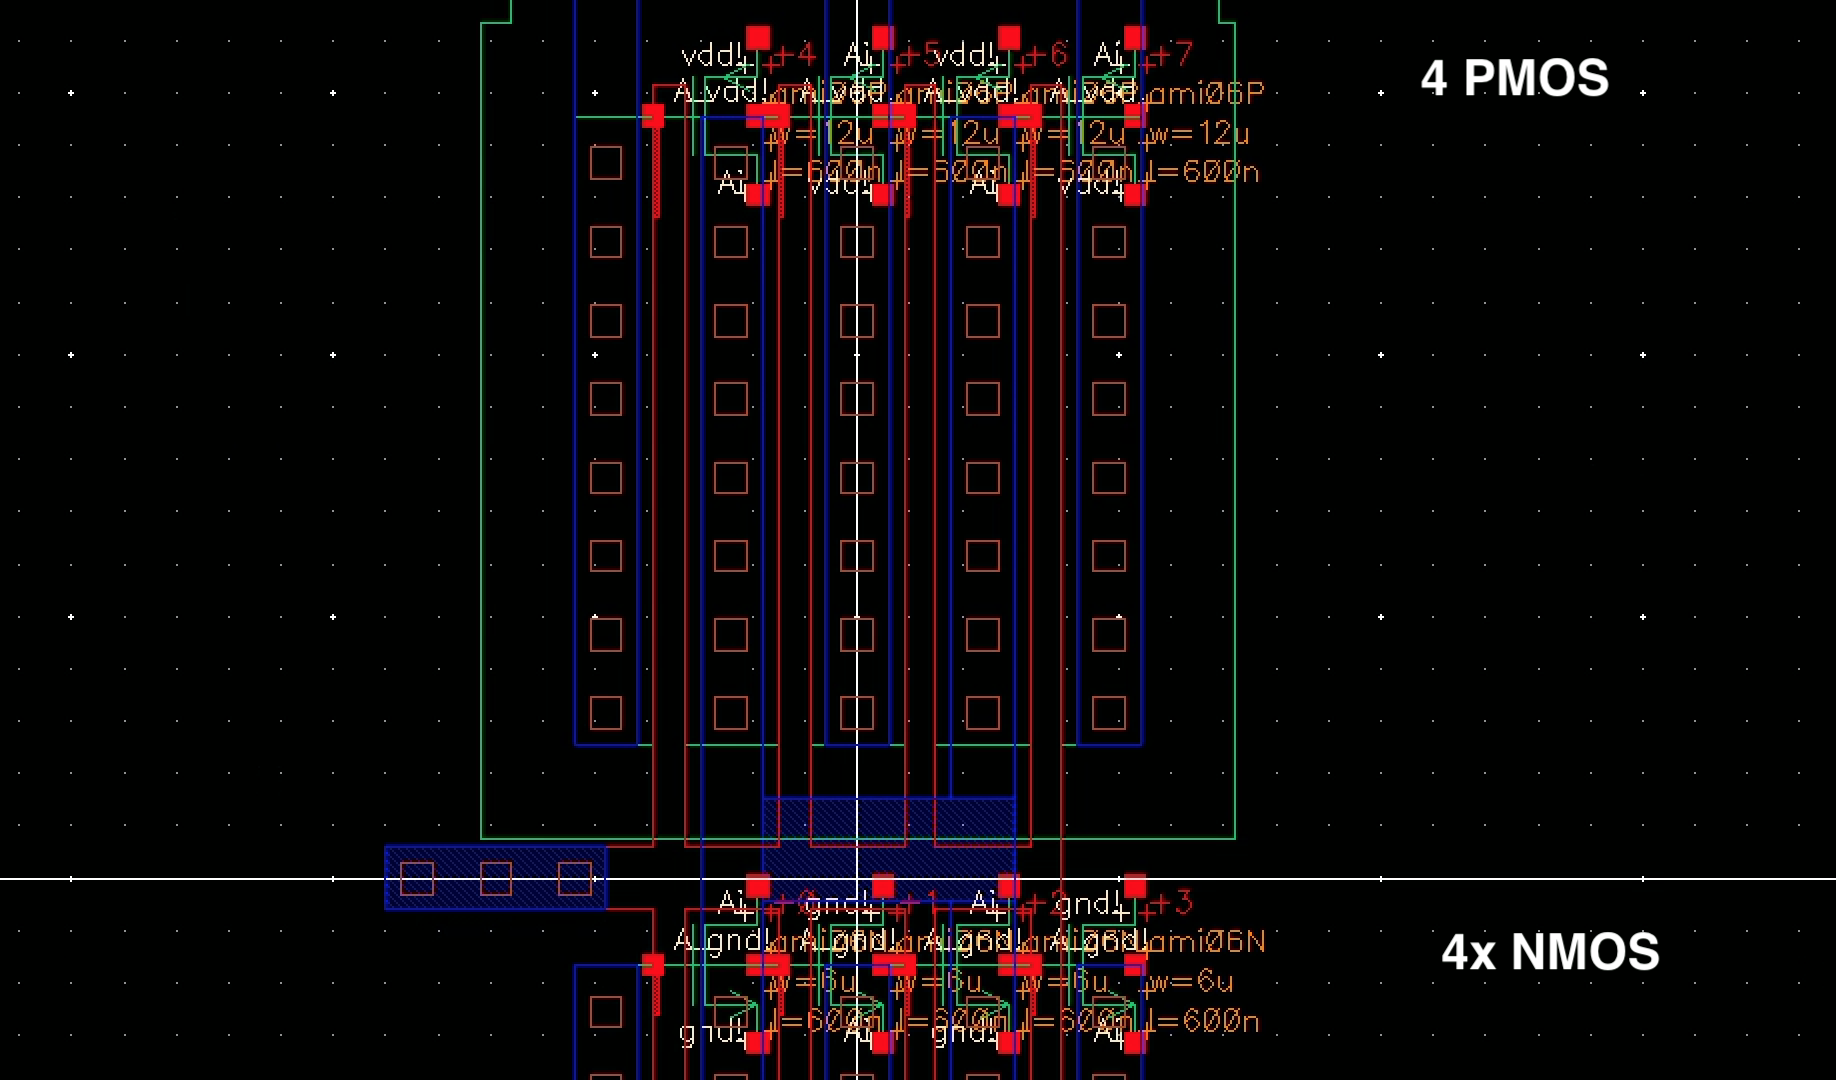Select bottom contact of leftmost PMOS column

606,713
